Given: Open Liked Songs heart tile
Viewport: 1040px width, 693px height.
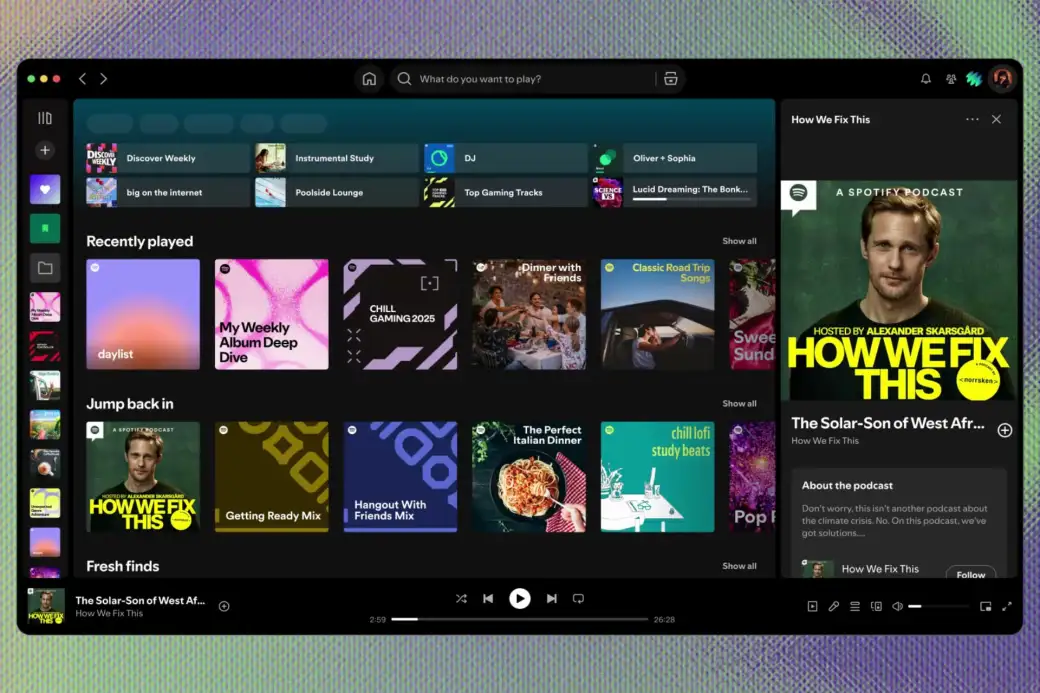Looking at the screenshot, I should (x=45, y=190).
